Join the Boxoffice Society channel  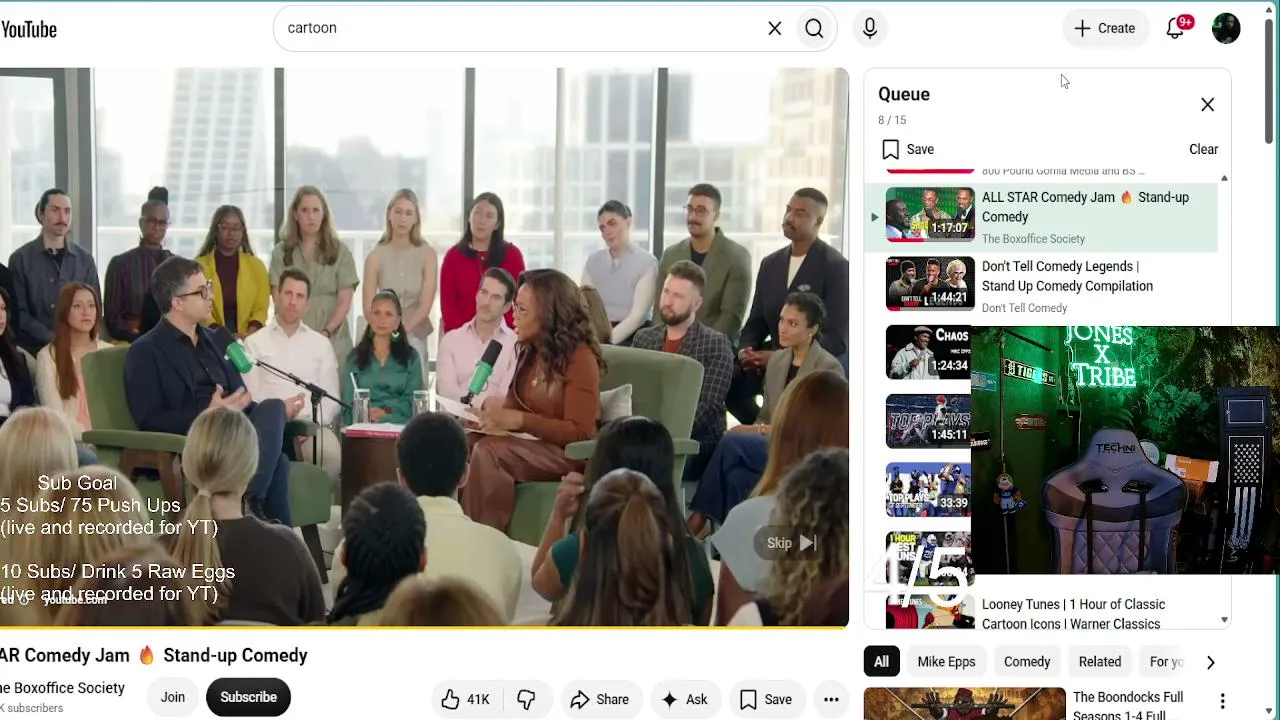pos(173,697)
